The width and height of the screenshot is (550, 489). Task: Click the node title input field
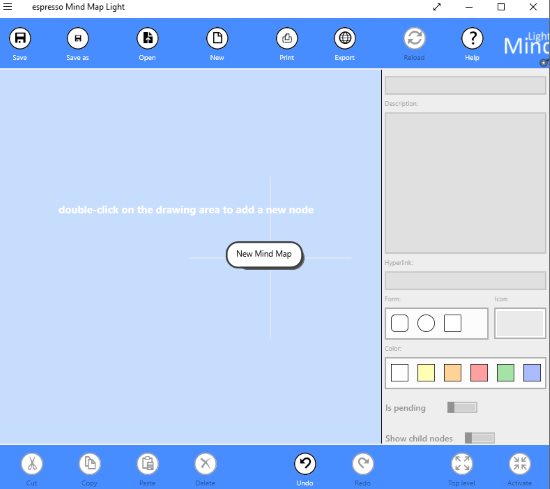pyautogui.click(x=465, y=85)
